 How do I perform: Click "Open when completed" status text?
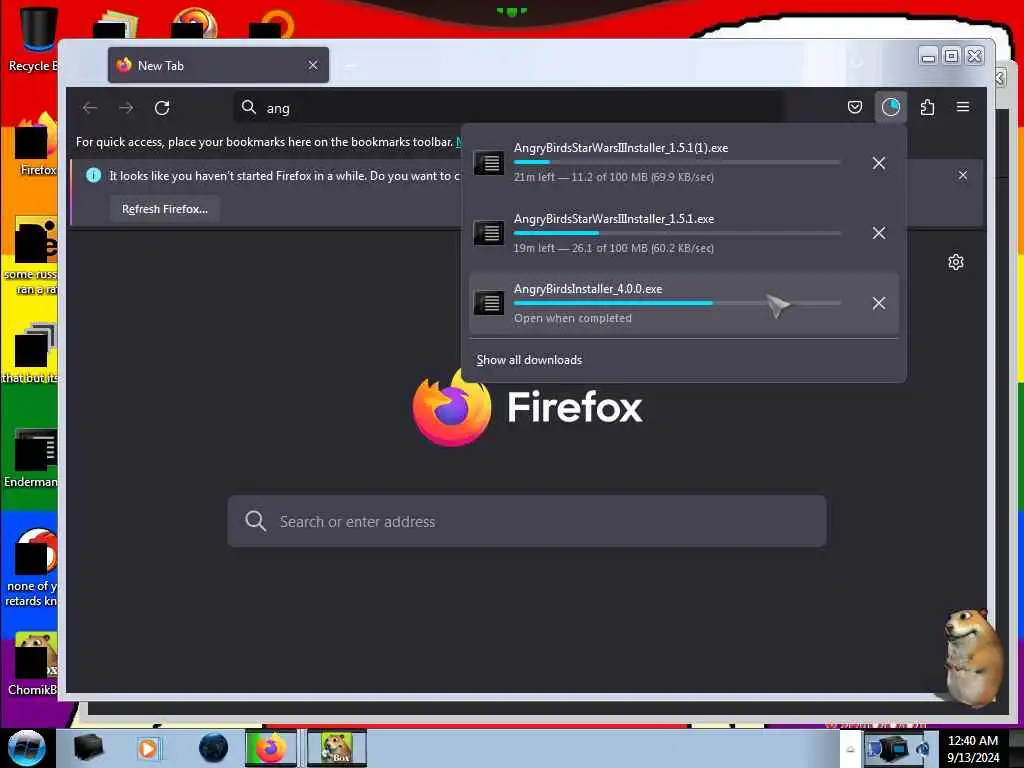click(573, 318)
